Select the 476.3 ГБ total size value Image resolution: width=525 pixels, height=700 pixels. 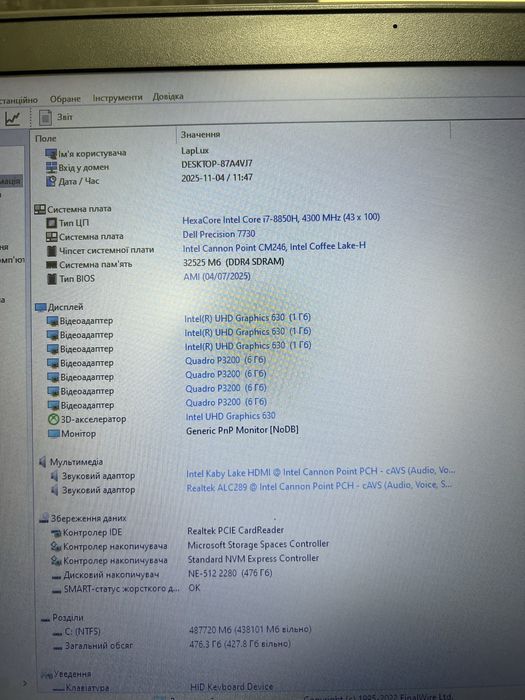[240, 644]
